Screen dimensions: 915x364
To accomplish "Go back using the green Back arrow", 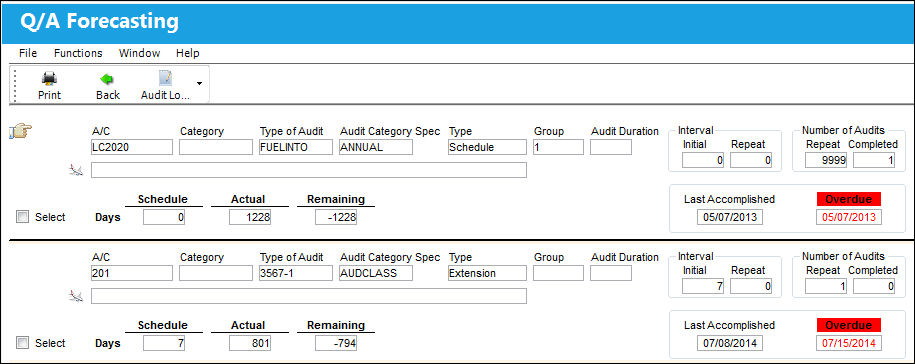I will (107, 79).
